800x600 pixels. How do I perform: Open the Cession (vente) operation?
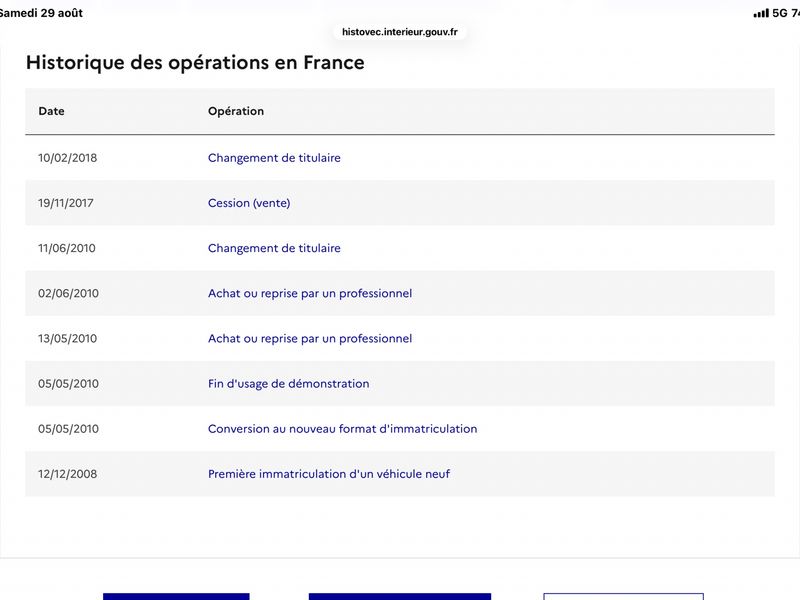tap(249, 203)
